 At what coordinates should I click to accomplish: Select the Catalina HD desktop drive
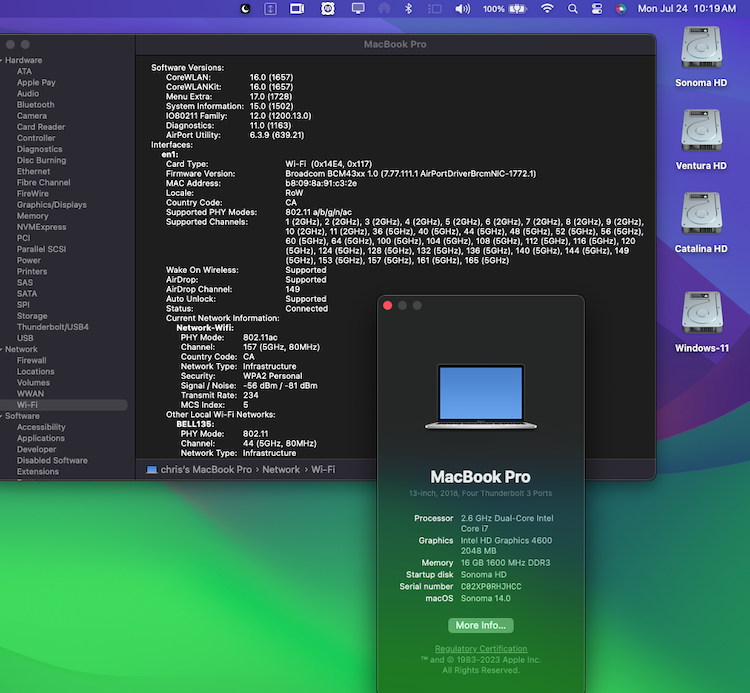pyautogui.click(x=701, y=223)
